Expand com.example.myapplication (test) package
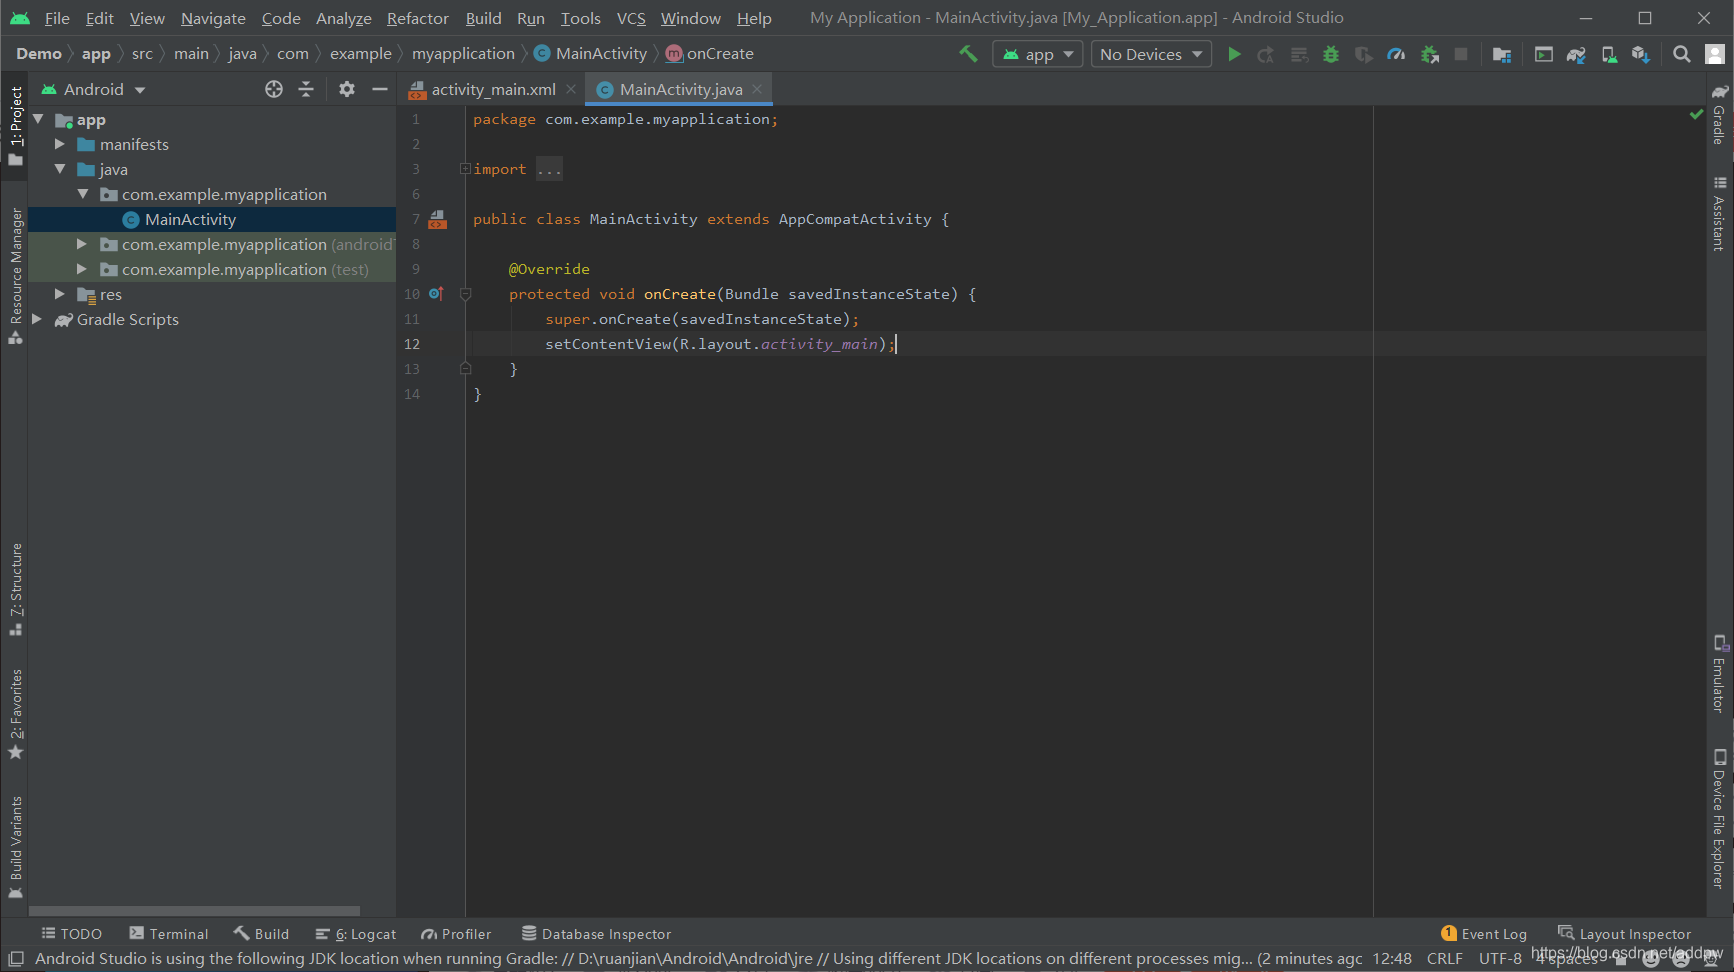This screenshot has width=1734, height=972. tap(82, 269)
